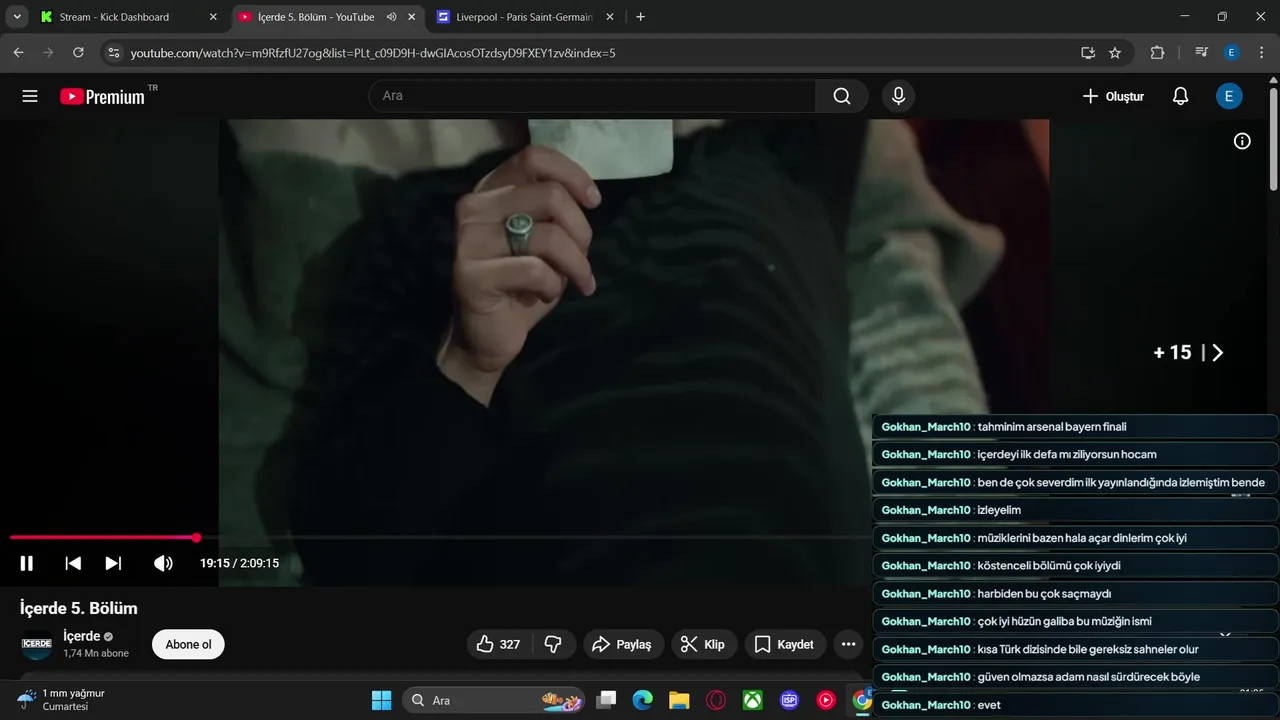Open the weather widget showing 1 mm yağmur
This screenshot has width=1280, height=720.
(x=62, y=700)
